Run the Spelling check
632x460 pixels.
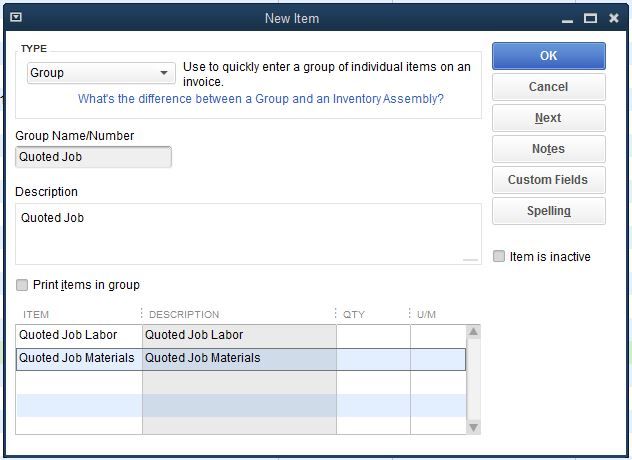pyautogui.click(x=548, y=211)
